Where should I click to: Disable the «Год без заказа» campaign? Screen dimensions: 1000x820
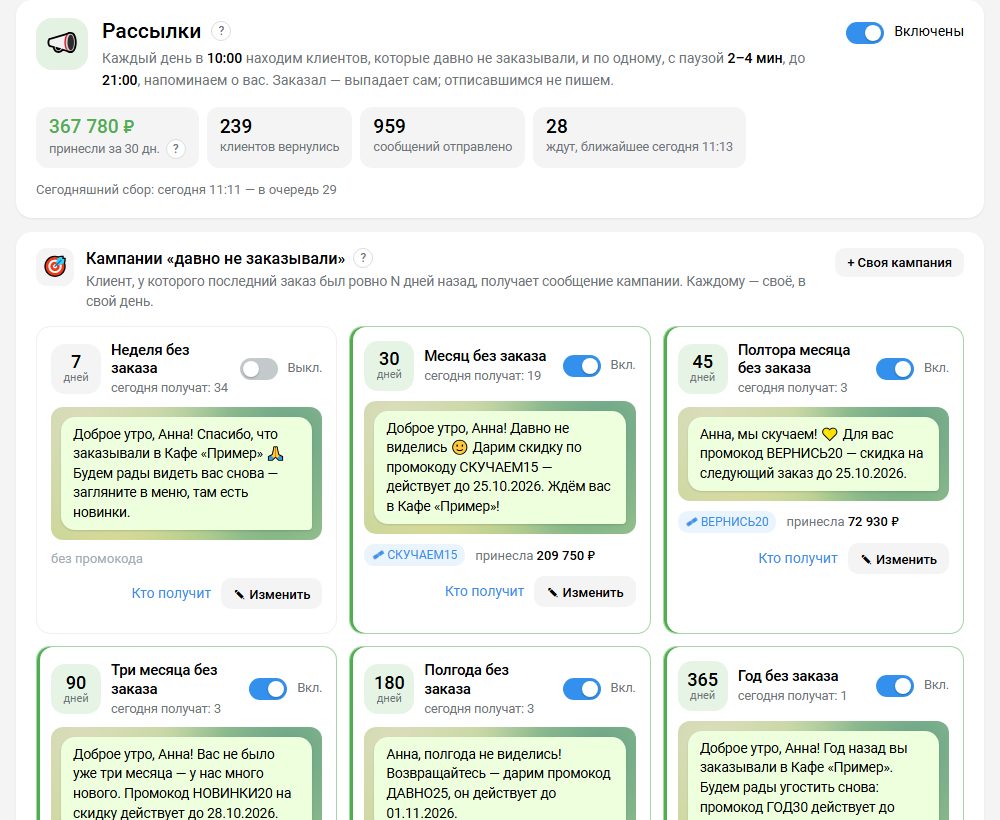point(895,685)
